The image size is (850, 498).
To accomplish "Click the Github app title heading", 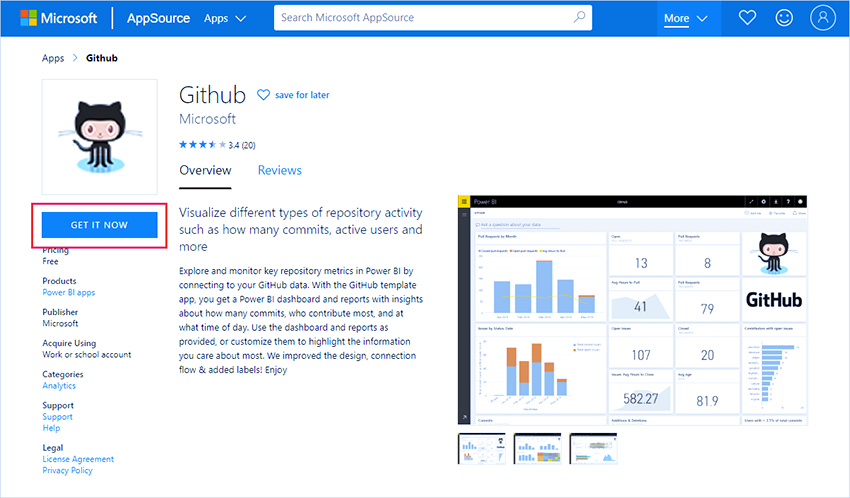I will click(x=212, y=95).
